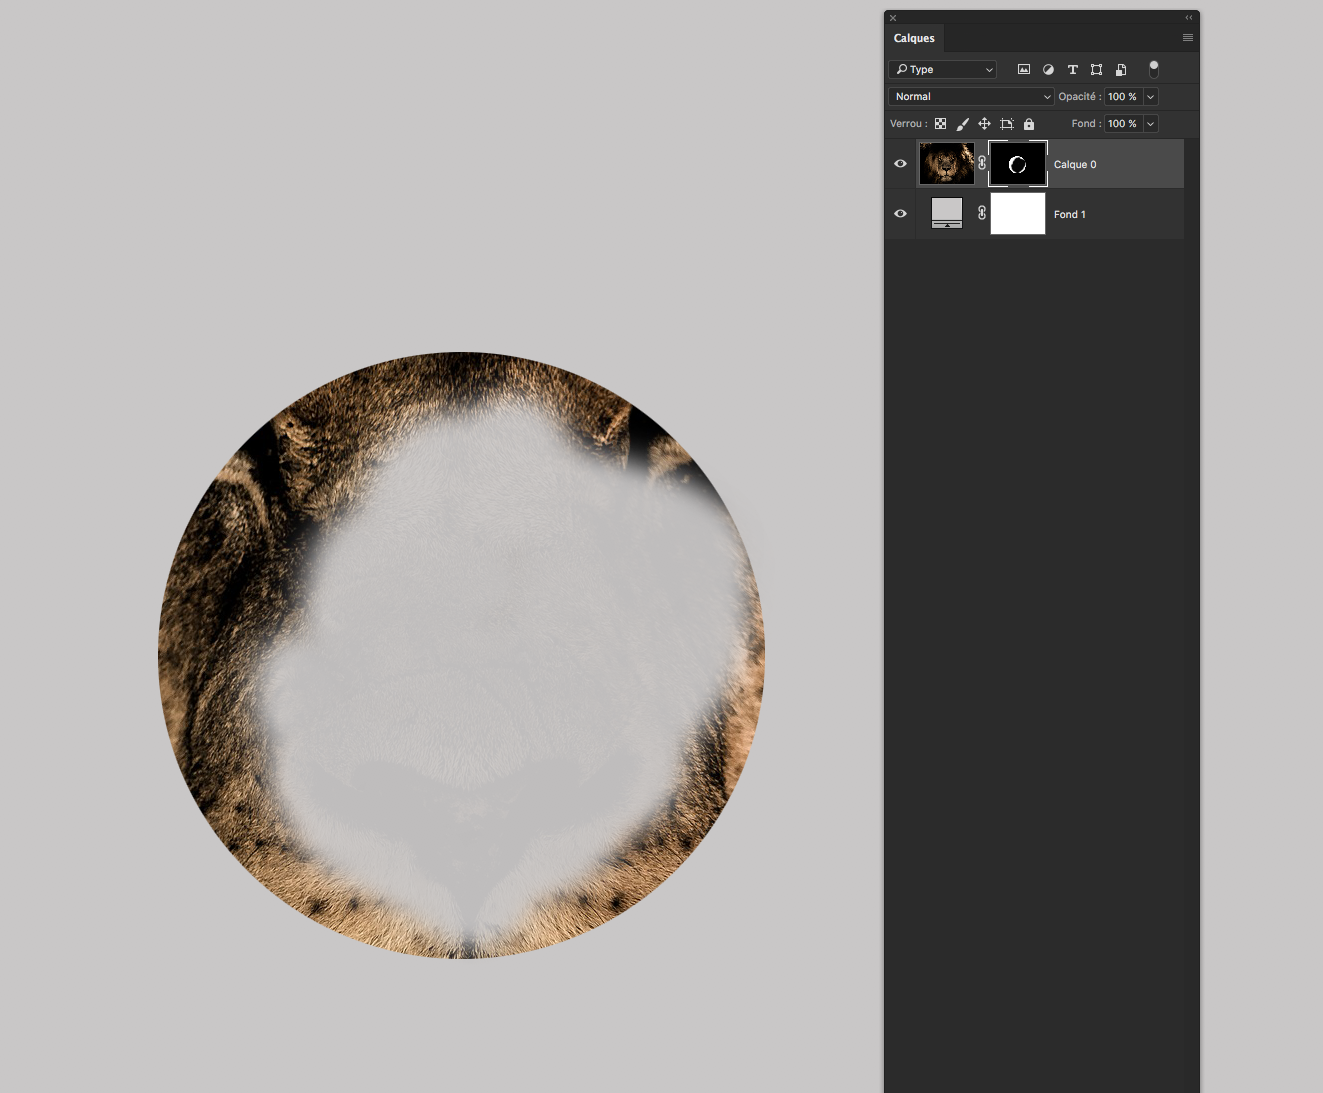1323x1093 pixels.
Task: Click the Fond fill value field
Action: pos(1124,124)
